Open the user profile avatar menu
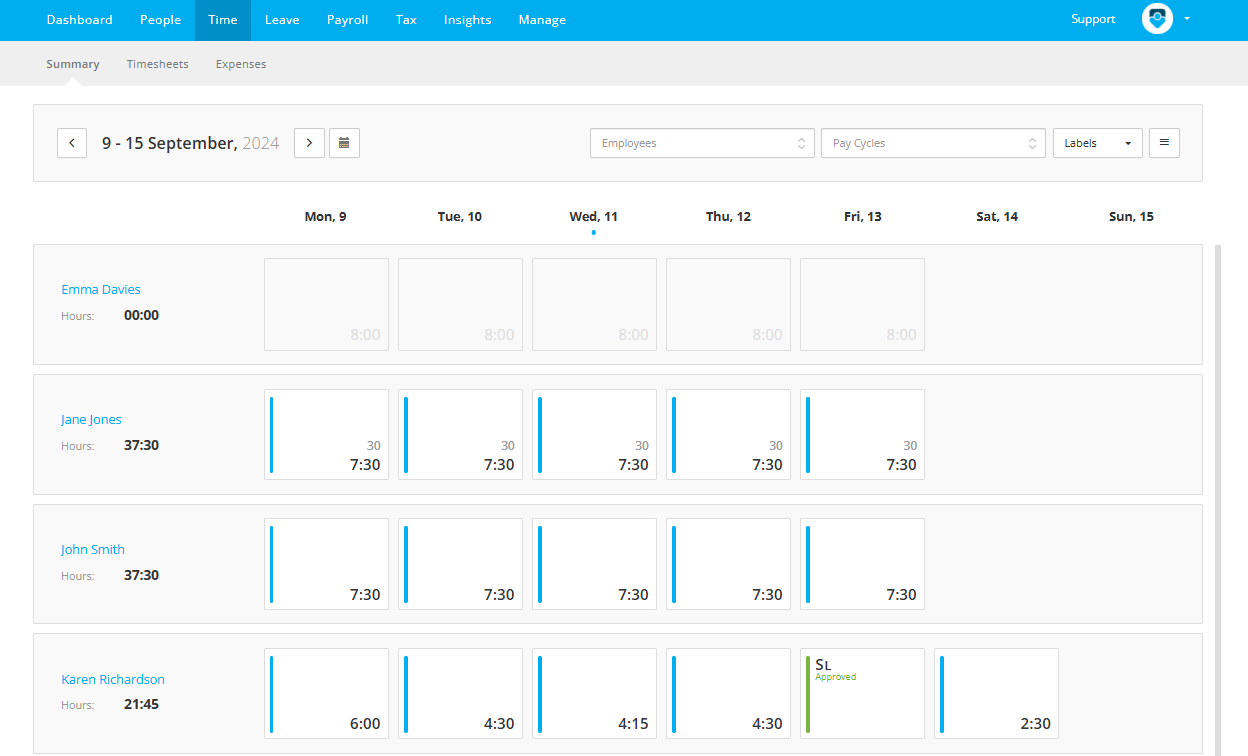The image size is (1248, 756). click(1165, 19)
